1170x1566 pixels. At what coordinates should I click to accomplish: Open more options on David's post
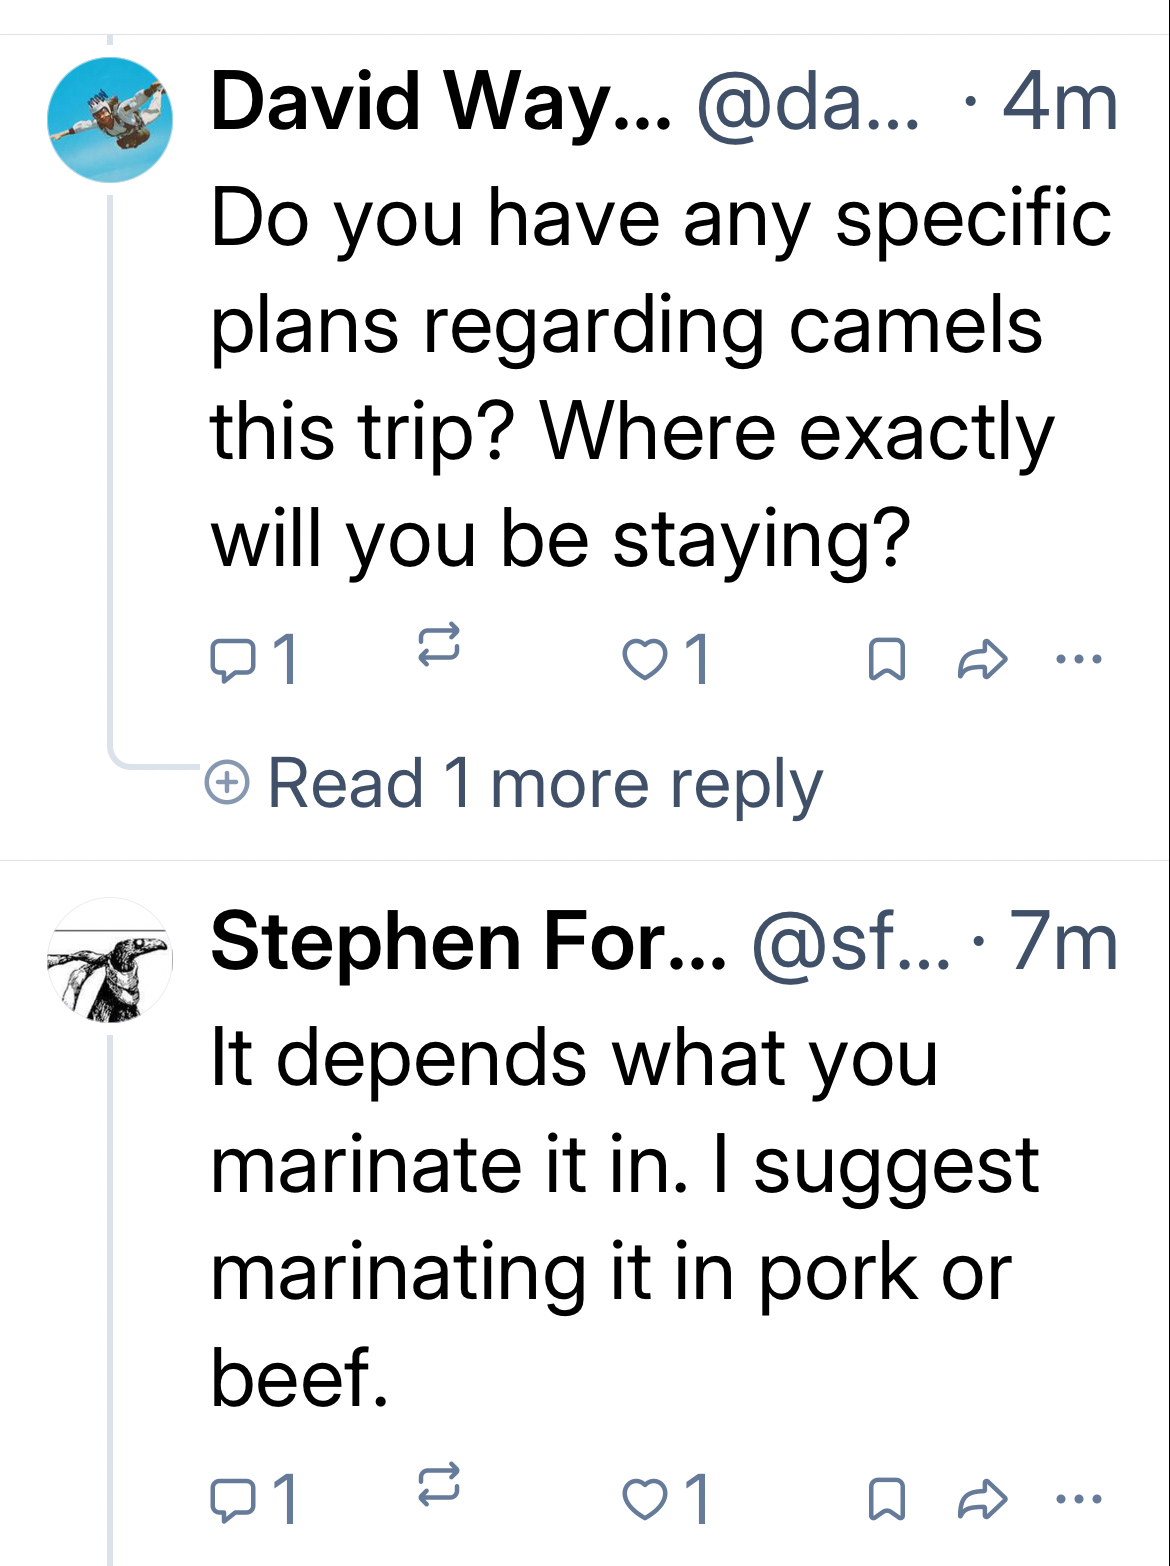tap(1079, 659)
